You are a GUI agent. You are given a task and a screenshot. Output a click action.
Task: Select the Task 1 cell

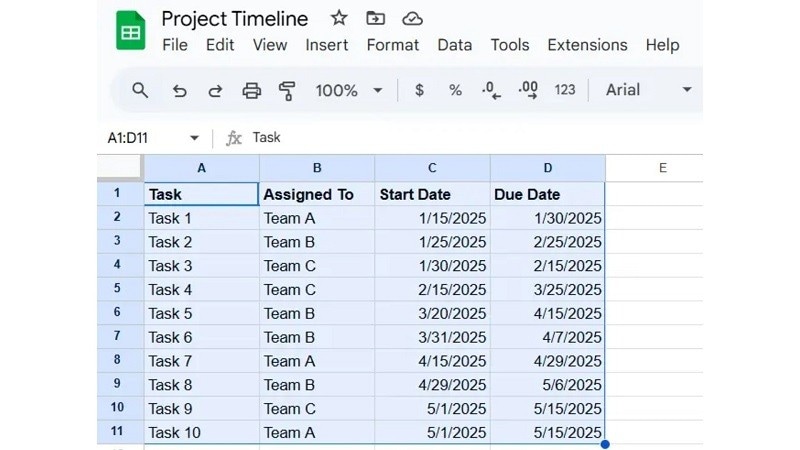coord(202,218)
